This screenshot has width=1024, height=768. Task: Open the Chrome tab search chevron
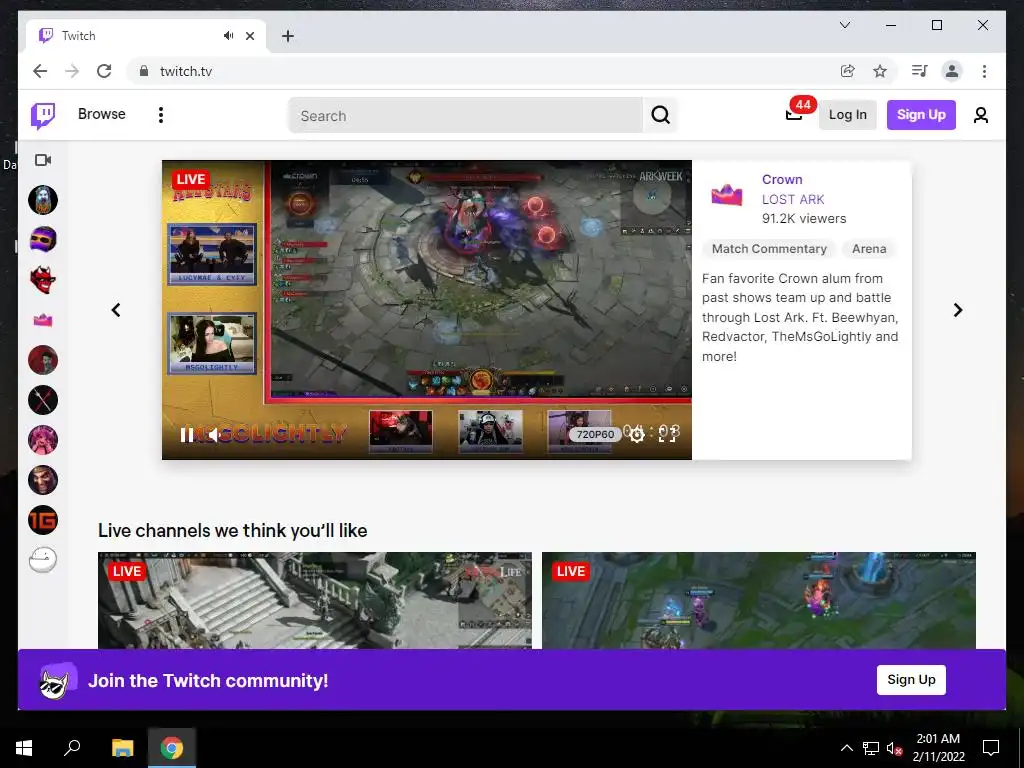click(x=844, y=25)
